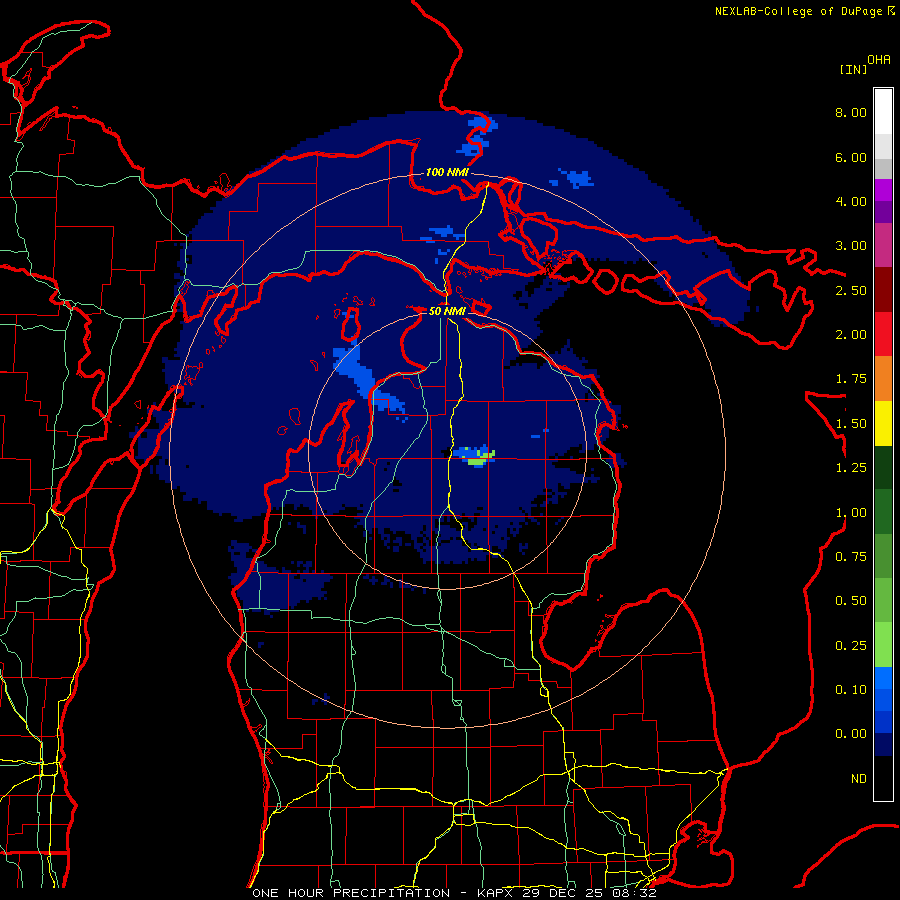
Task: Select the 4.00 legend value
Action: [x=851, y=201]
